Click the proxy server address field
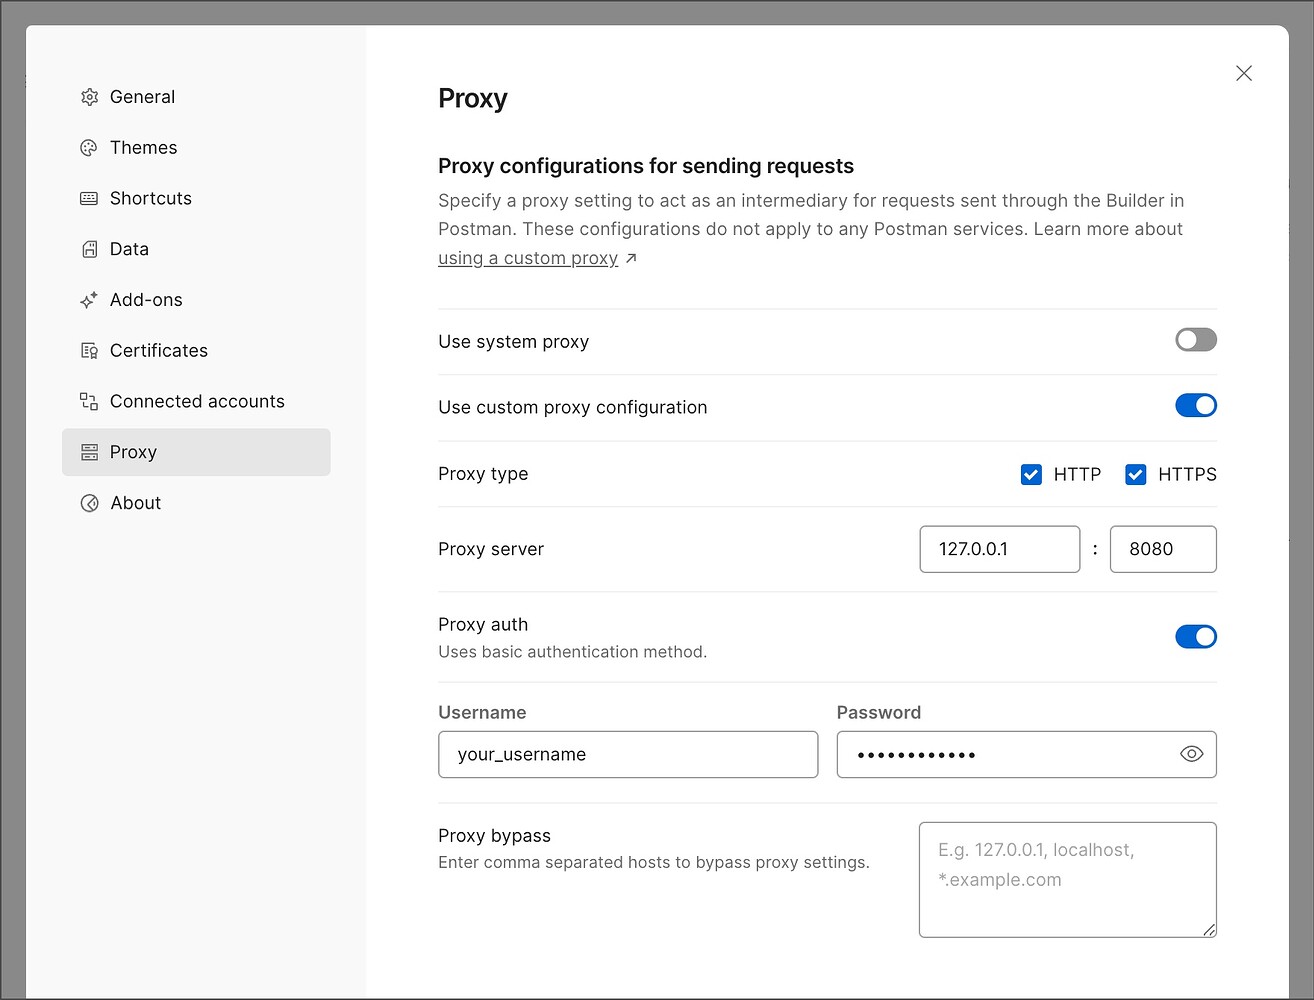Viewport: 1314px width, 1000px height. click(999, 549)
